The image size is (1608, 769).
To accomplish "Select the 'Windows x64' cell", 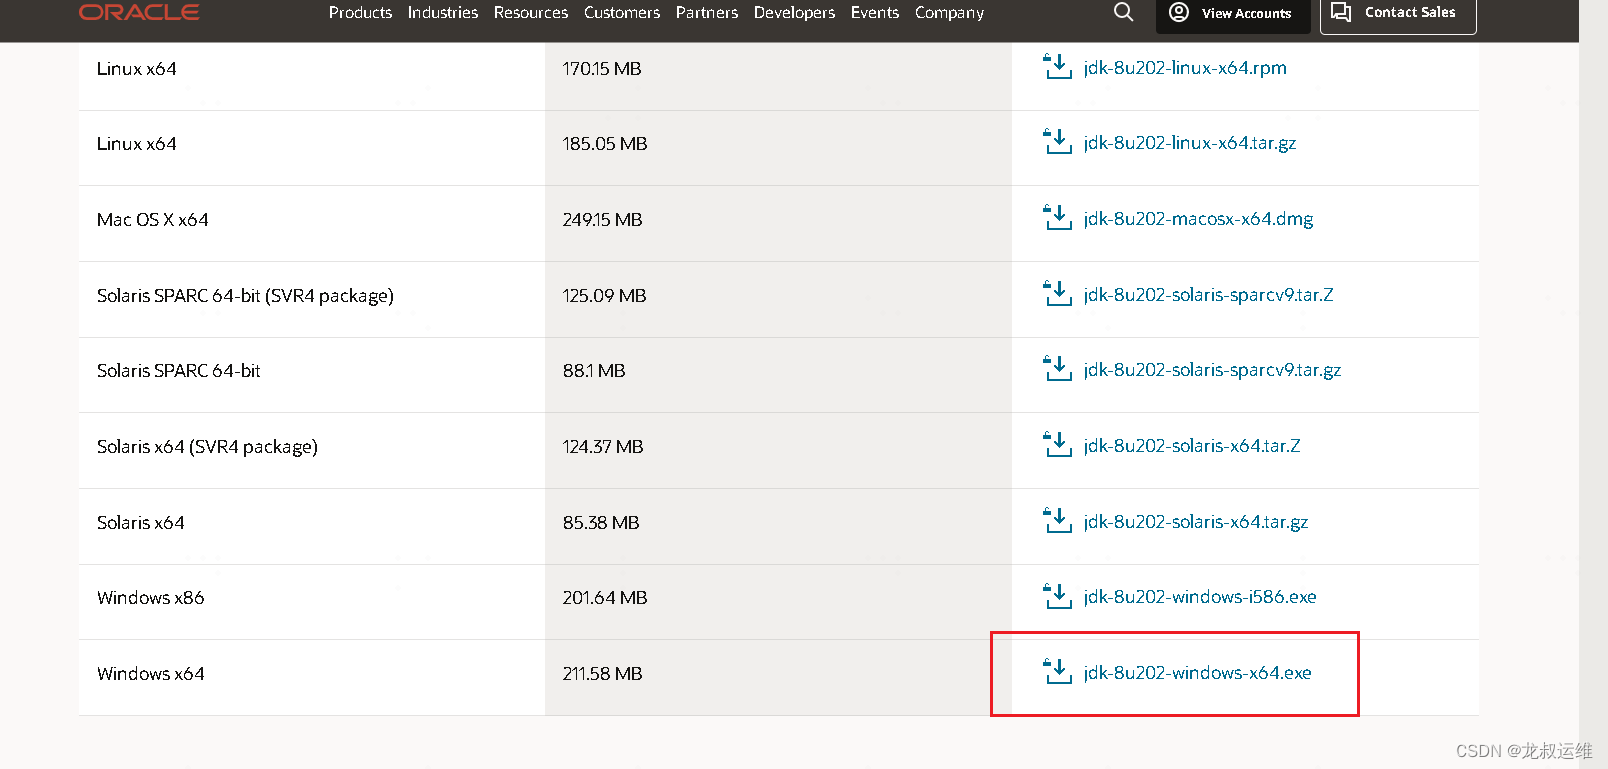I will [312, 677].
